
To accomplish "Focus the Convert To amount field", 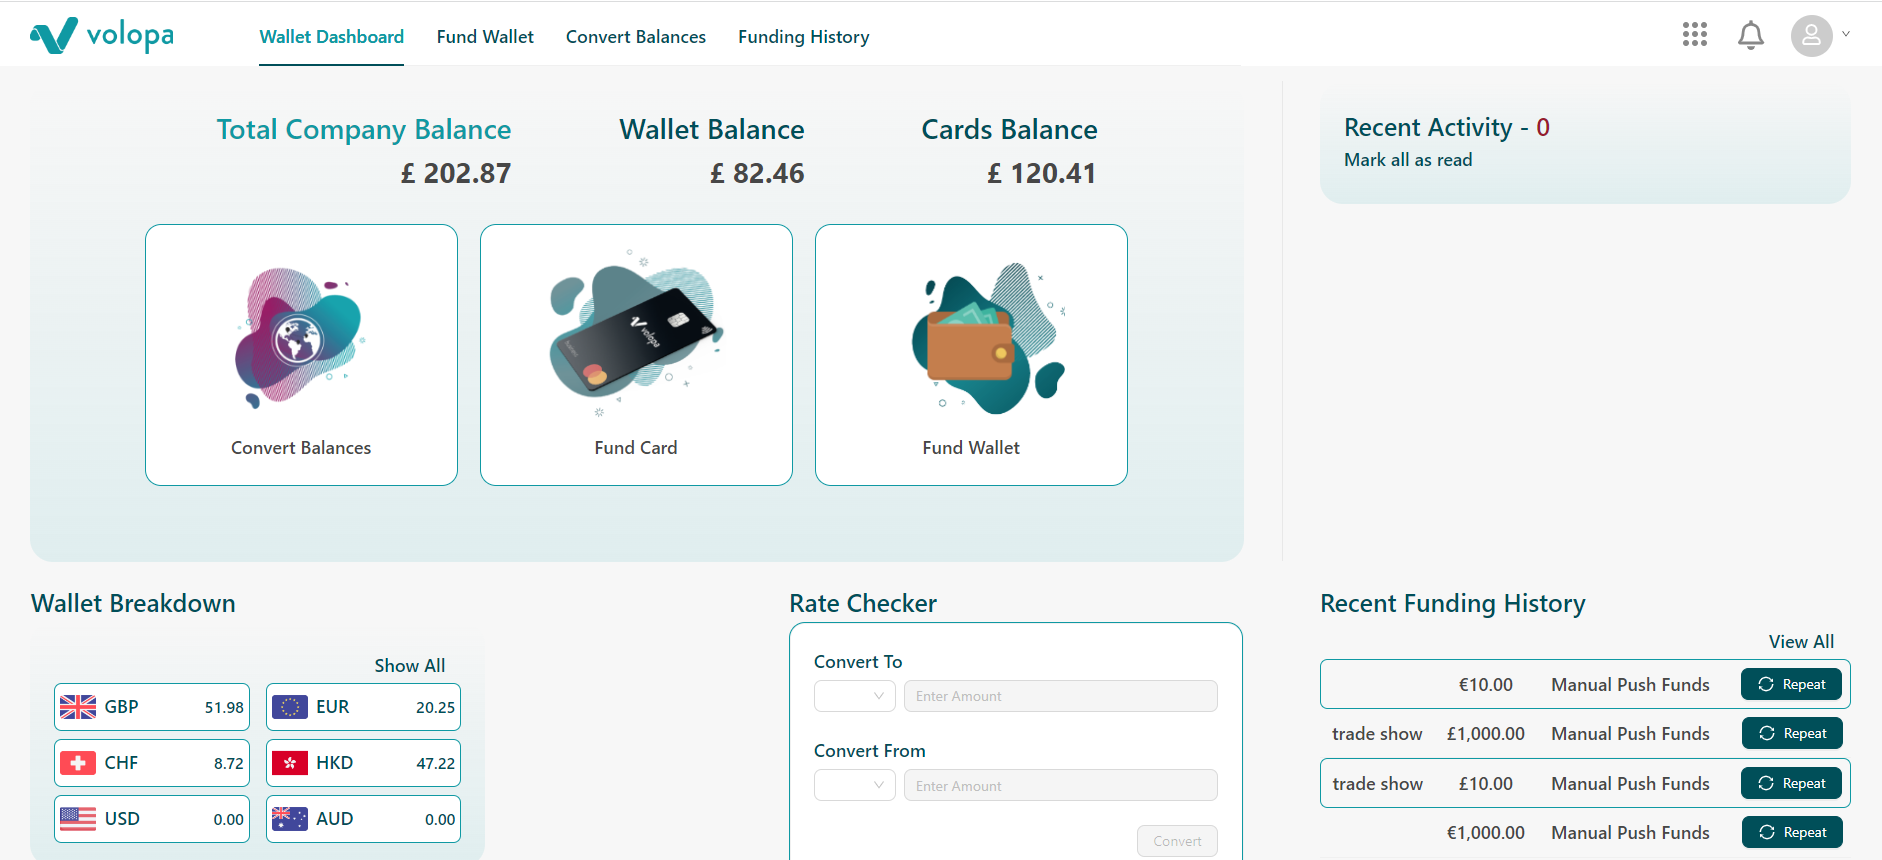I will pos(1061,696).
